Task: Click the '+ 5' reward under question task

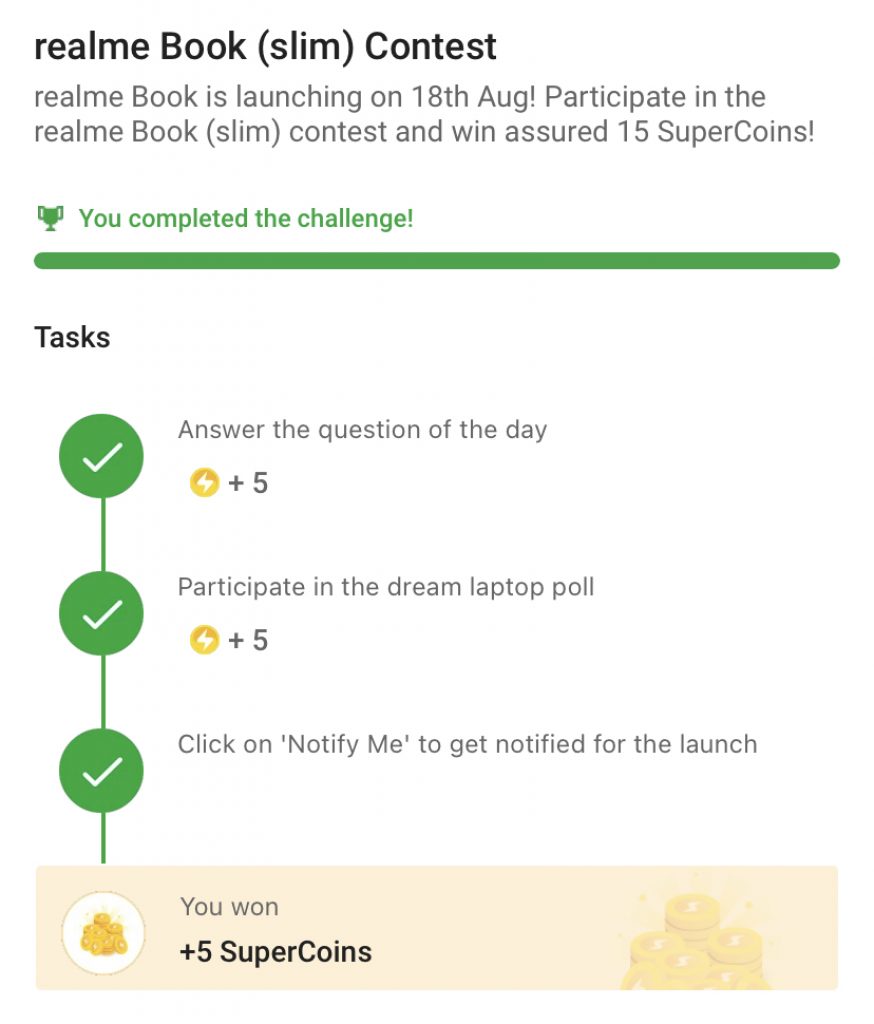Action: (x=248, y=484)
